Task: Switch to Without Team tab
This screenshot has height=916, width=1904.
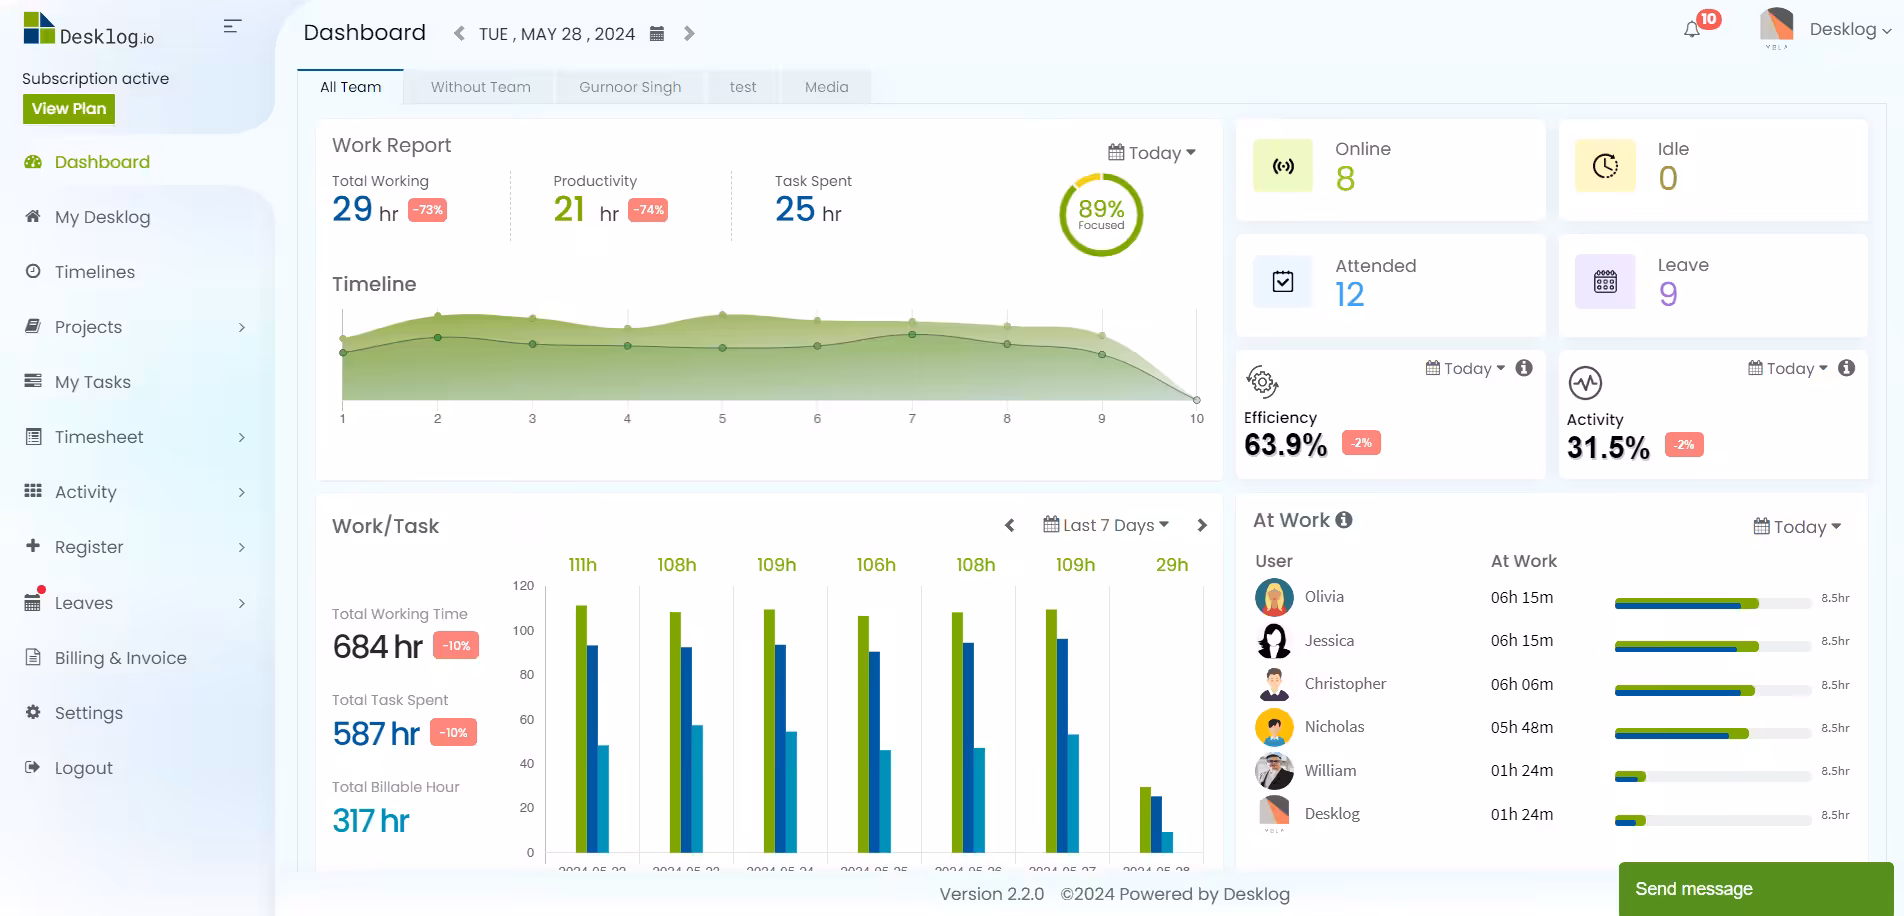Action: 481,87
